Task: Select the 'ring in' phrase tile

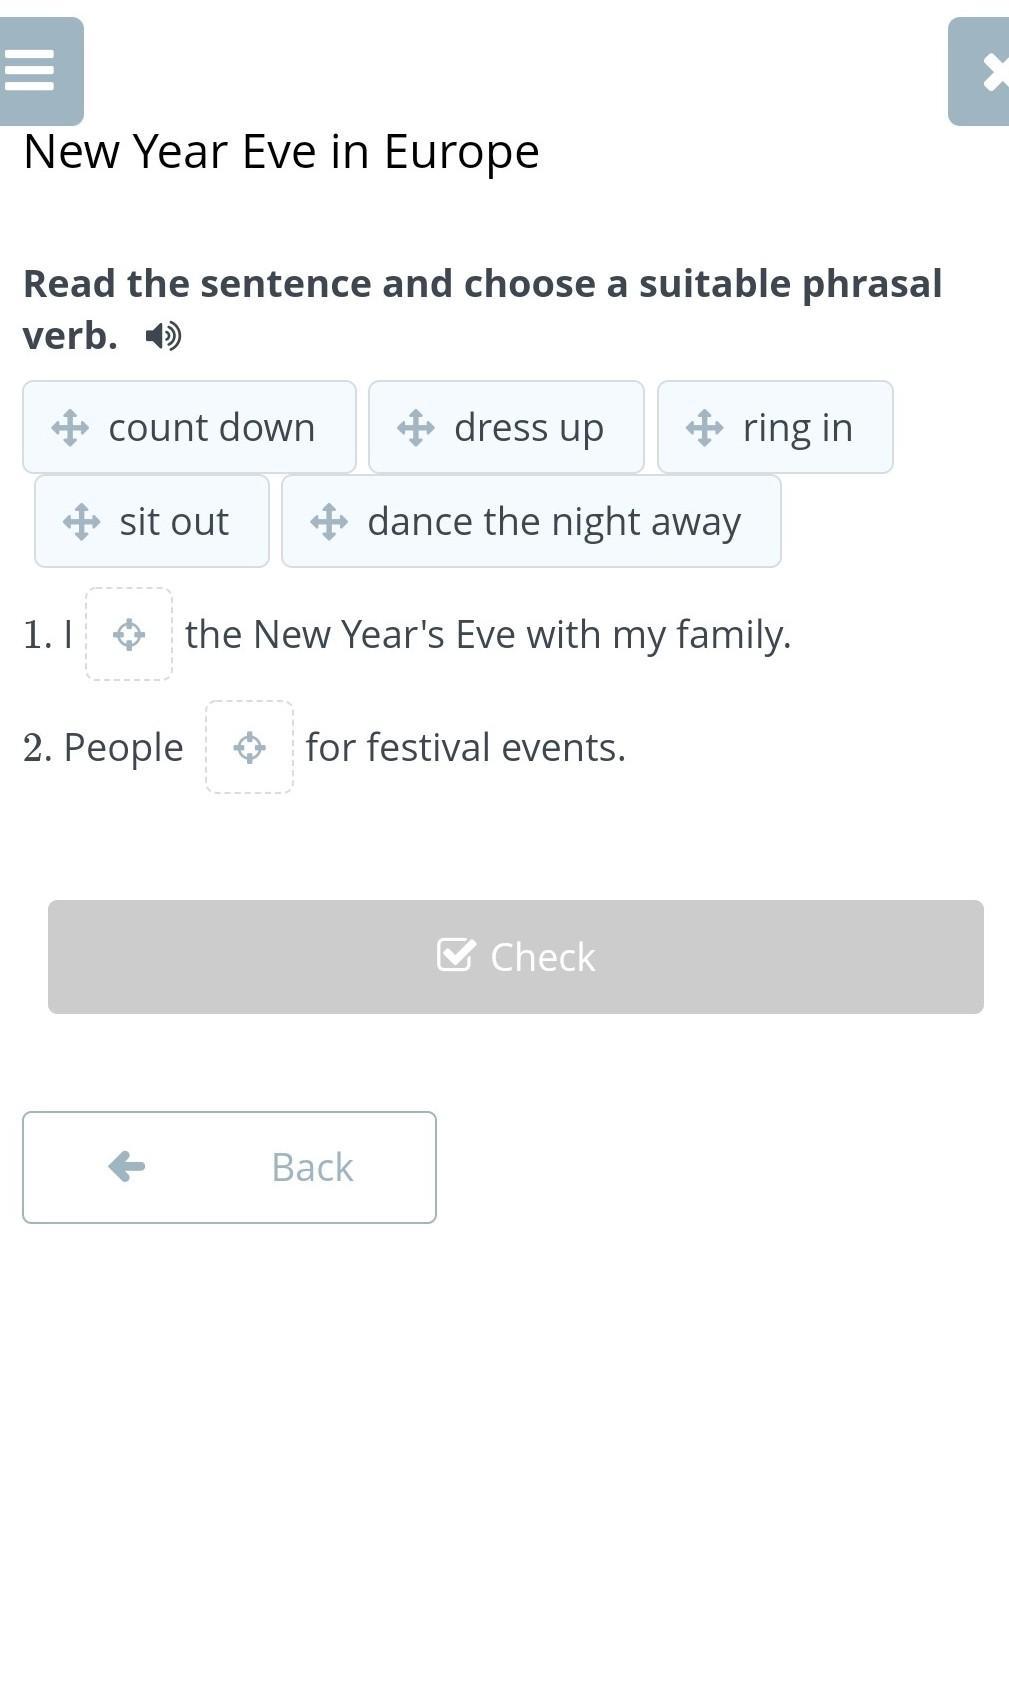Action: (x=775, y=427)
